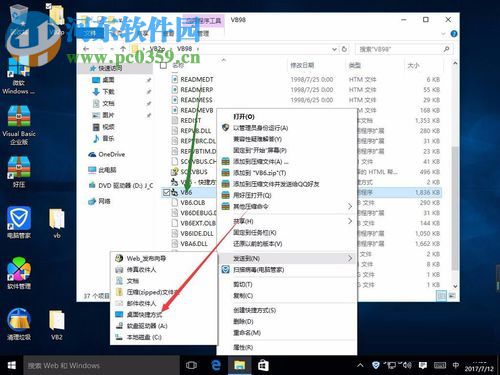Viewport: 500px width, 375px height.
Task: Switch to large icons view toggle
Action: (452, 295)
